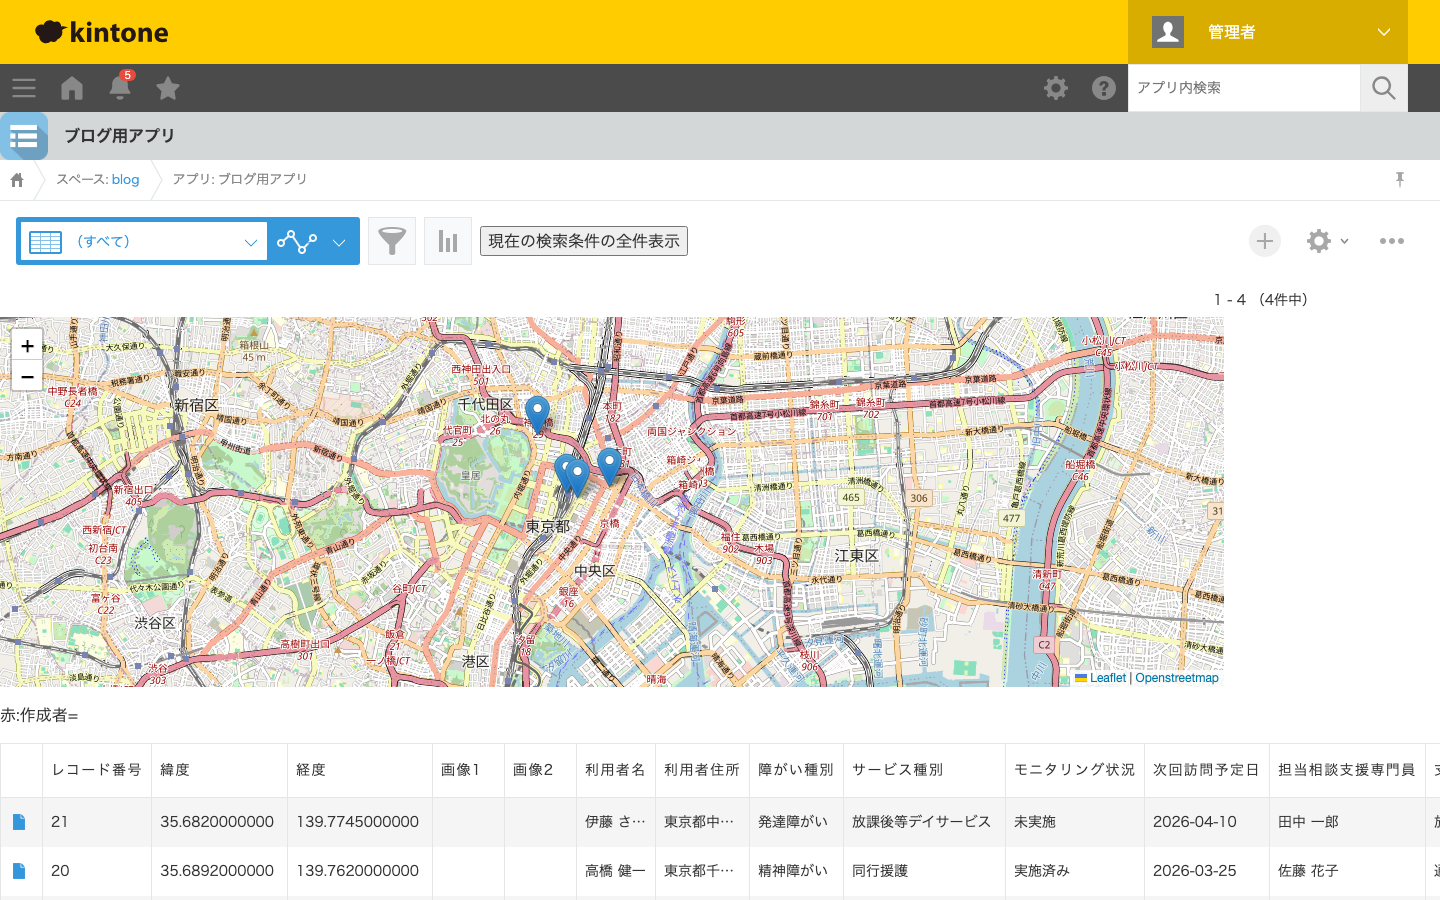Open the favorites star icon

click(x=168, y=88)
